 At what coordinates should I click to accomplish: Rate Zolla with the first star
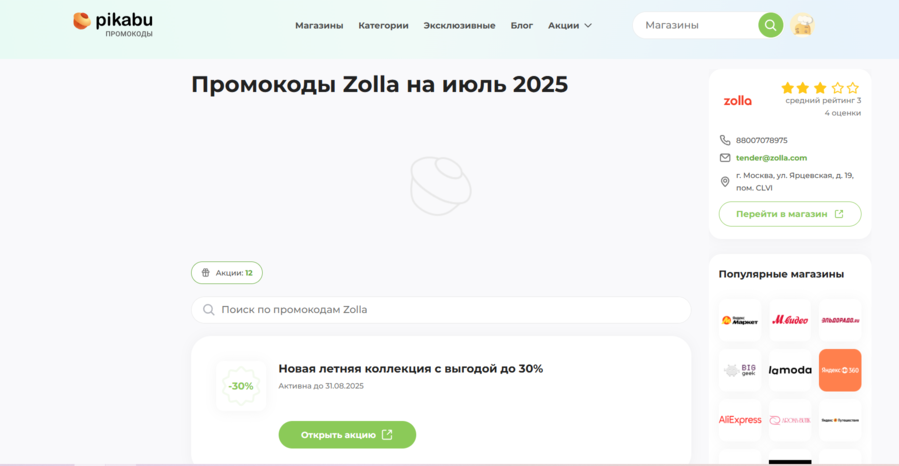click(x=787, y=88)
